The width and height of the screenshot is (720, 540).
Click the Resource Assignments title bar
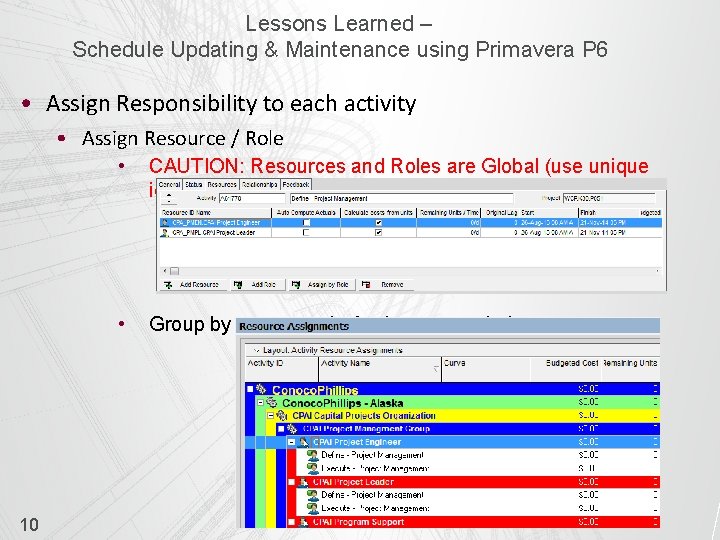448,326
